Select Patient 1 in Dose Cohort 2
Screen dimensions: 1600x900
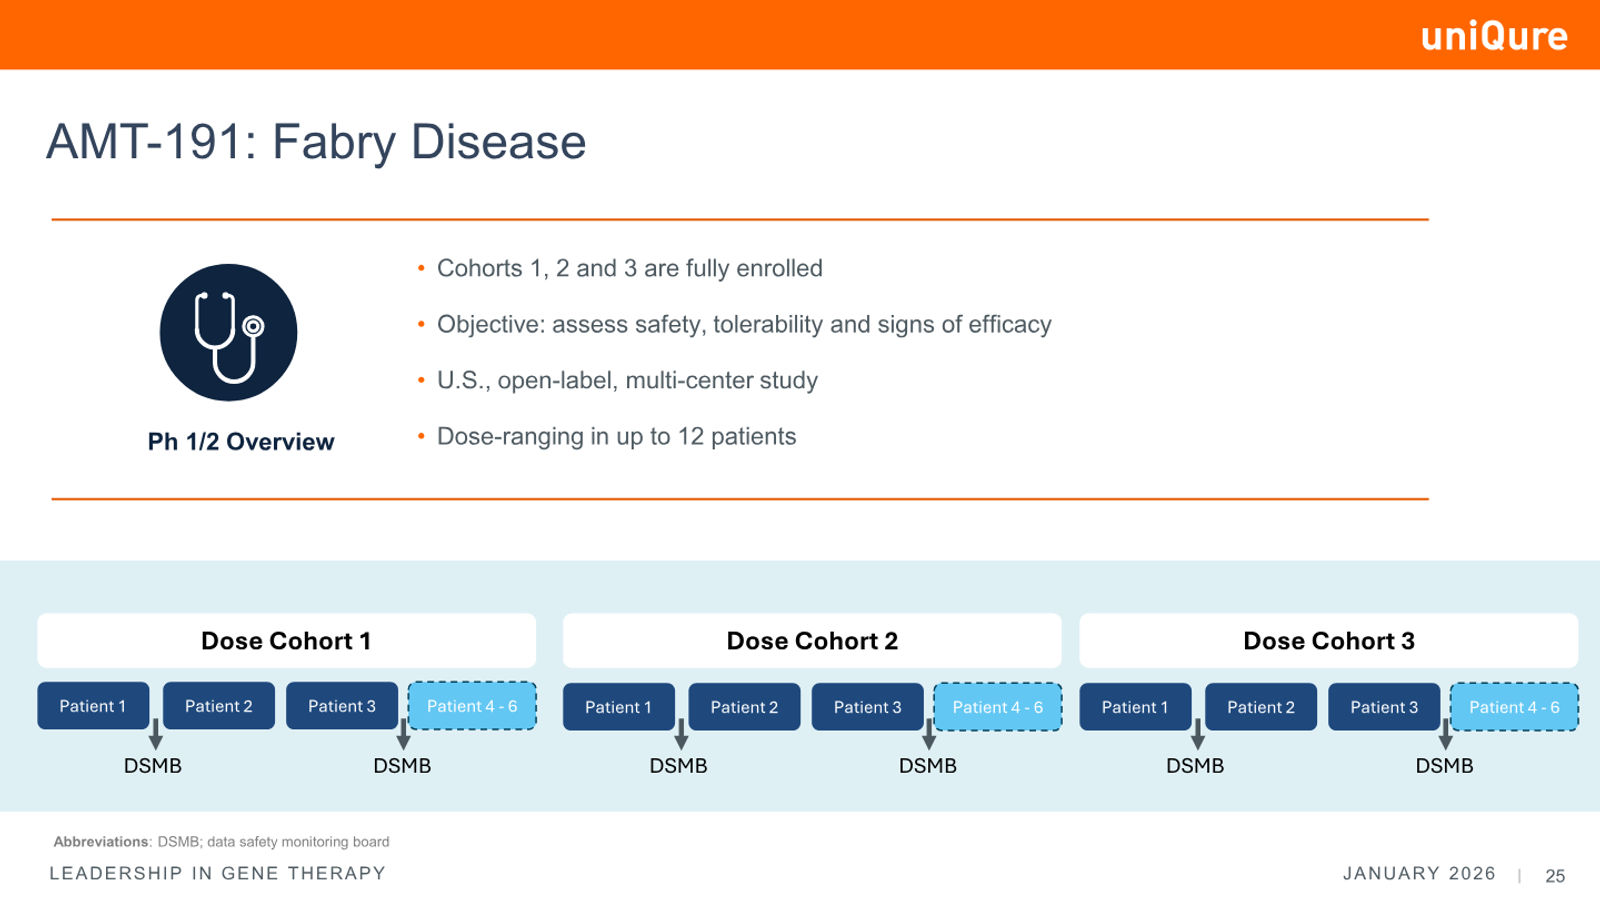[x=618, y=707]
